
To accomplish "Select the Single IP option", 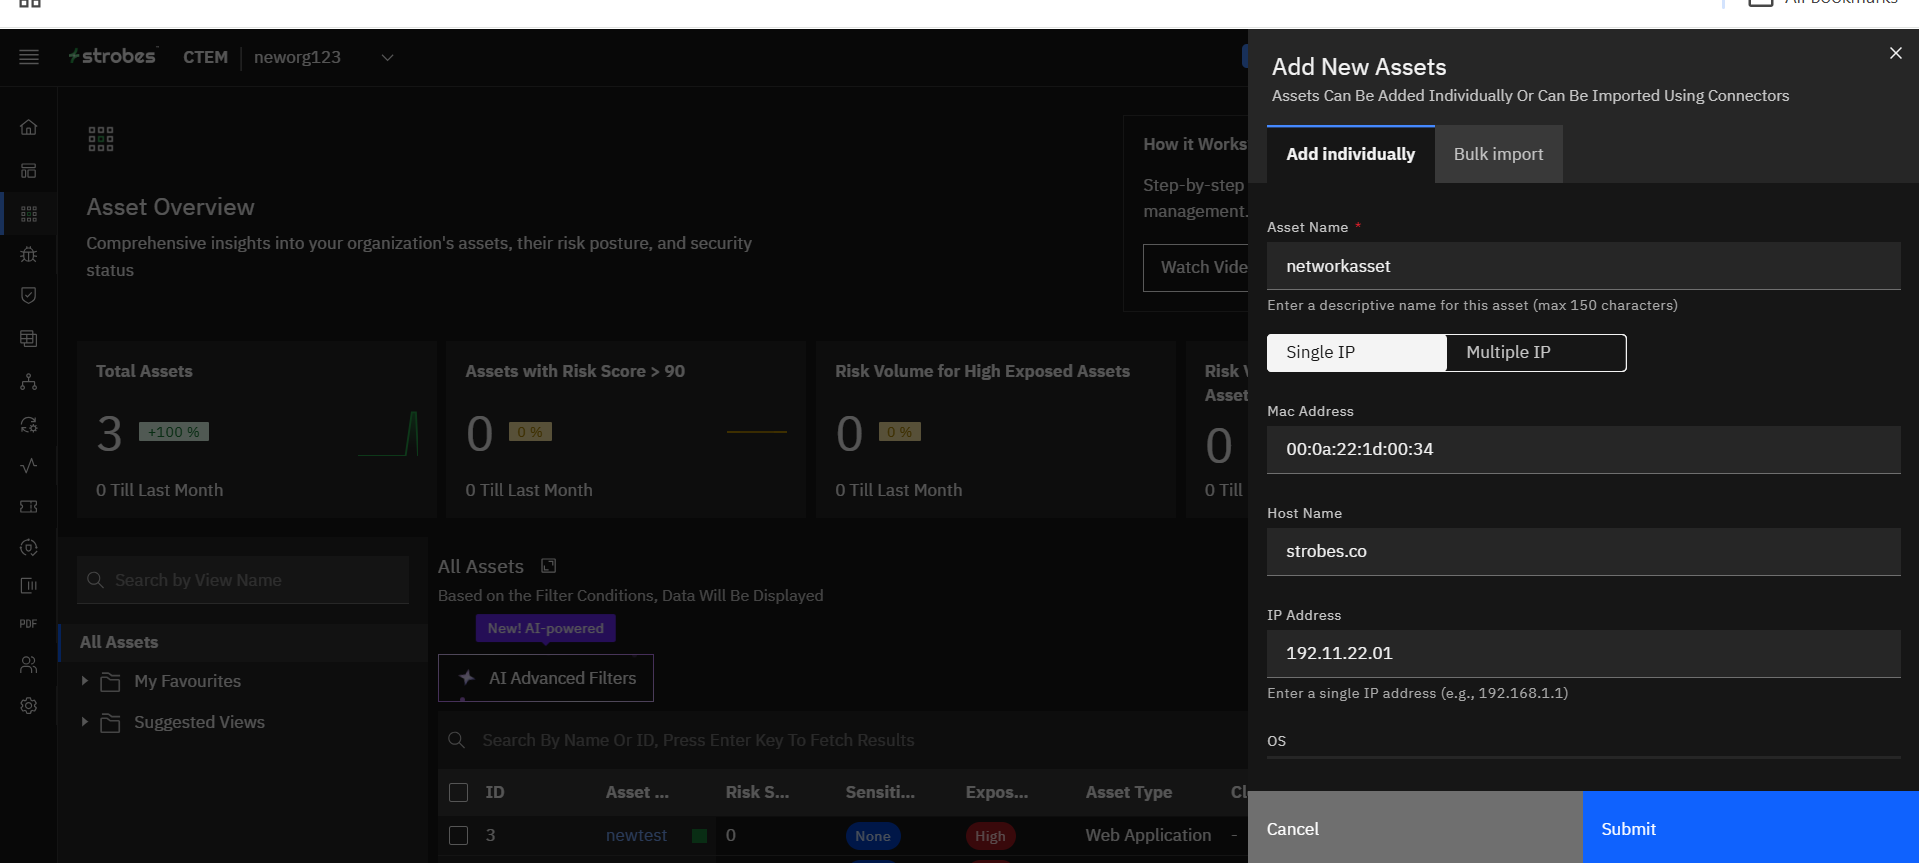I will 1356,353.
